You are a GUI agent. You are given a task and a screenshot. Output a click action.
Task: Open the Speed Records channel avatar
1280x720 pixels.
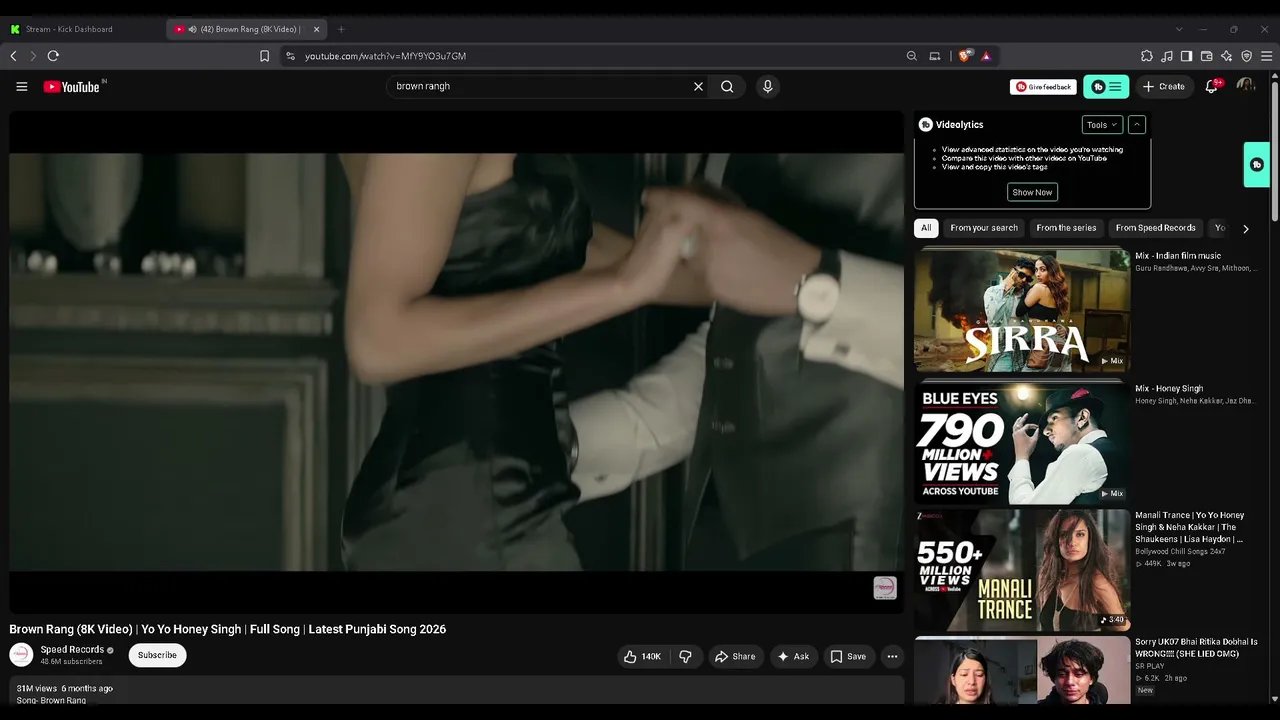(x=21, y=655)
